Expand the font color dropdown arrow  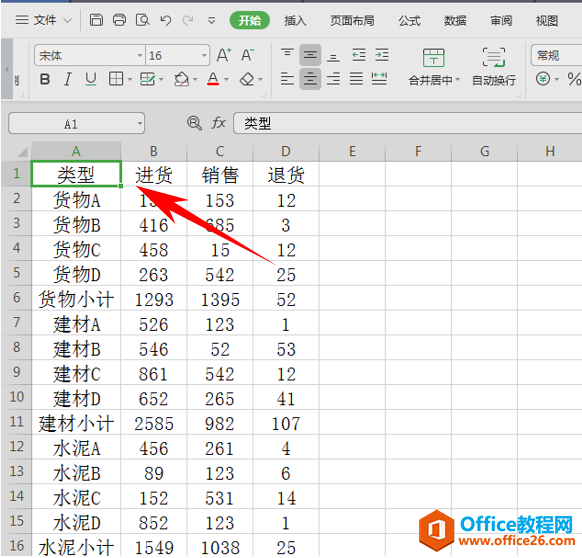coord(226,79)
